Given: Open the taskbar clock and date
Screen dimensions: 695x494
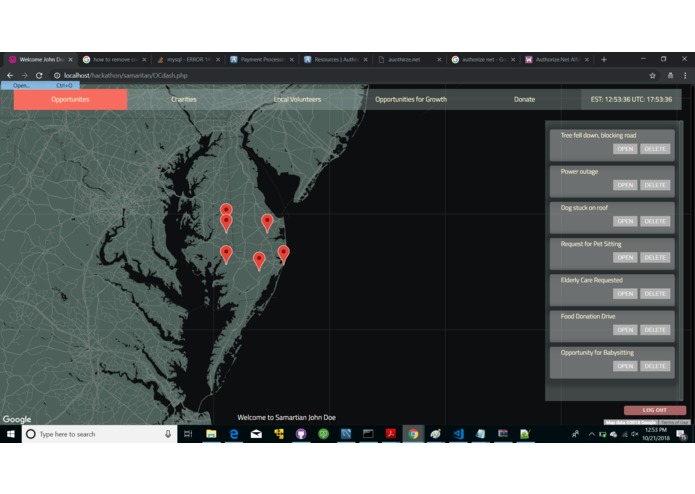Looking at the screenshot, I should [x=656, y=434].
